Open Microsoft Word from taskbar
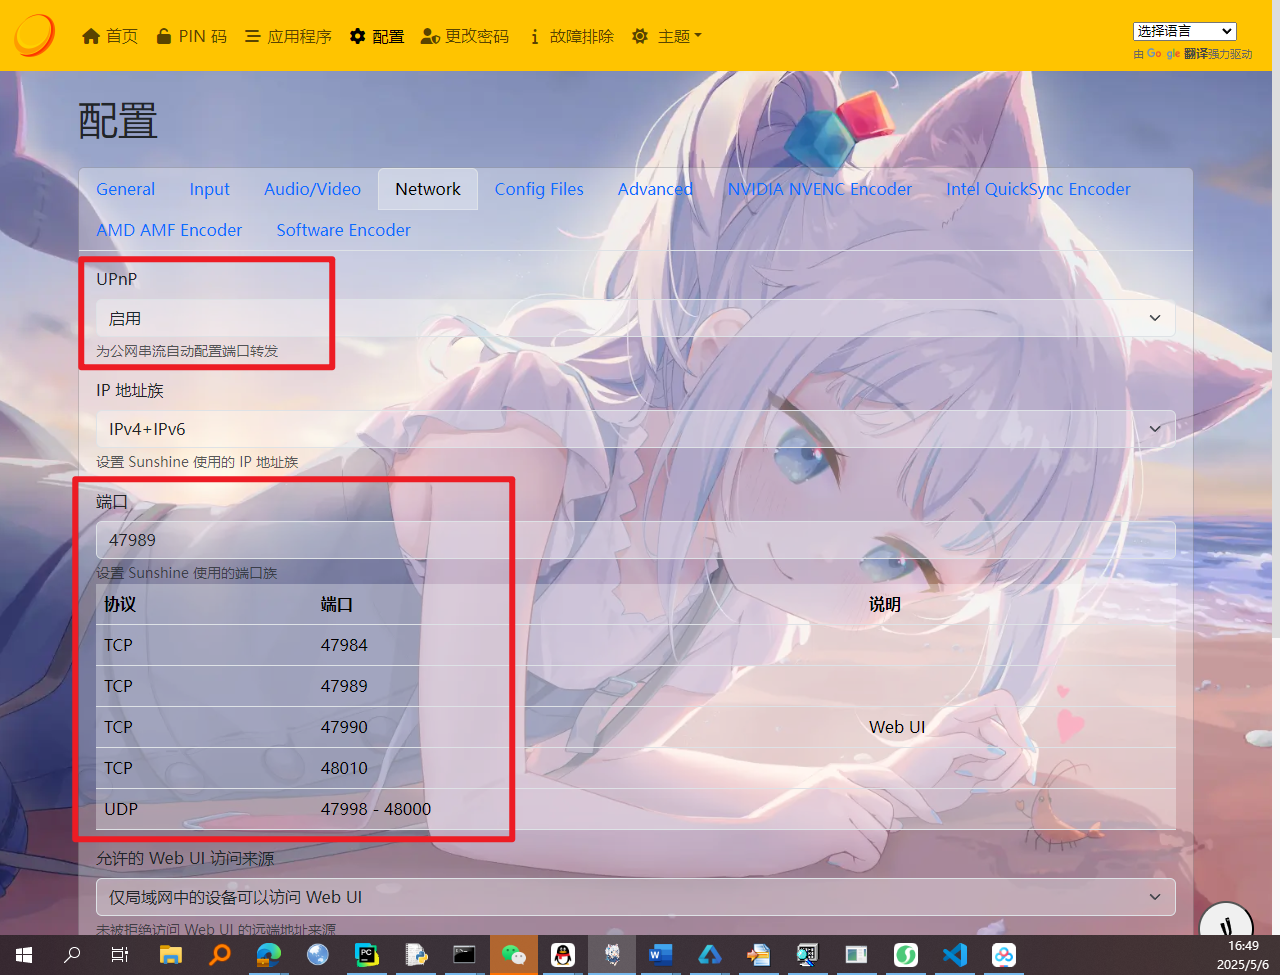The image size is (1280, 975). click(661, 955)
